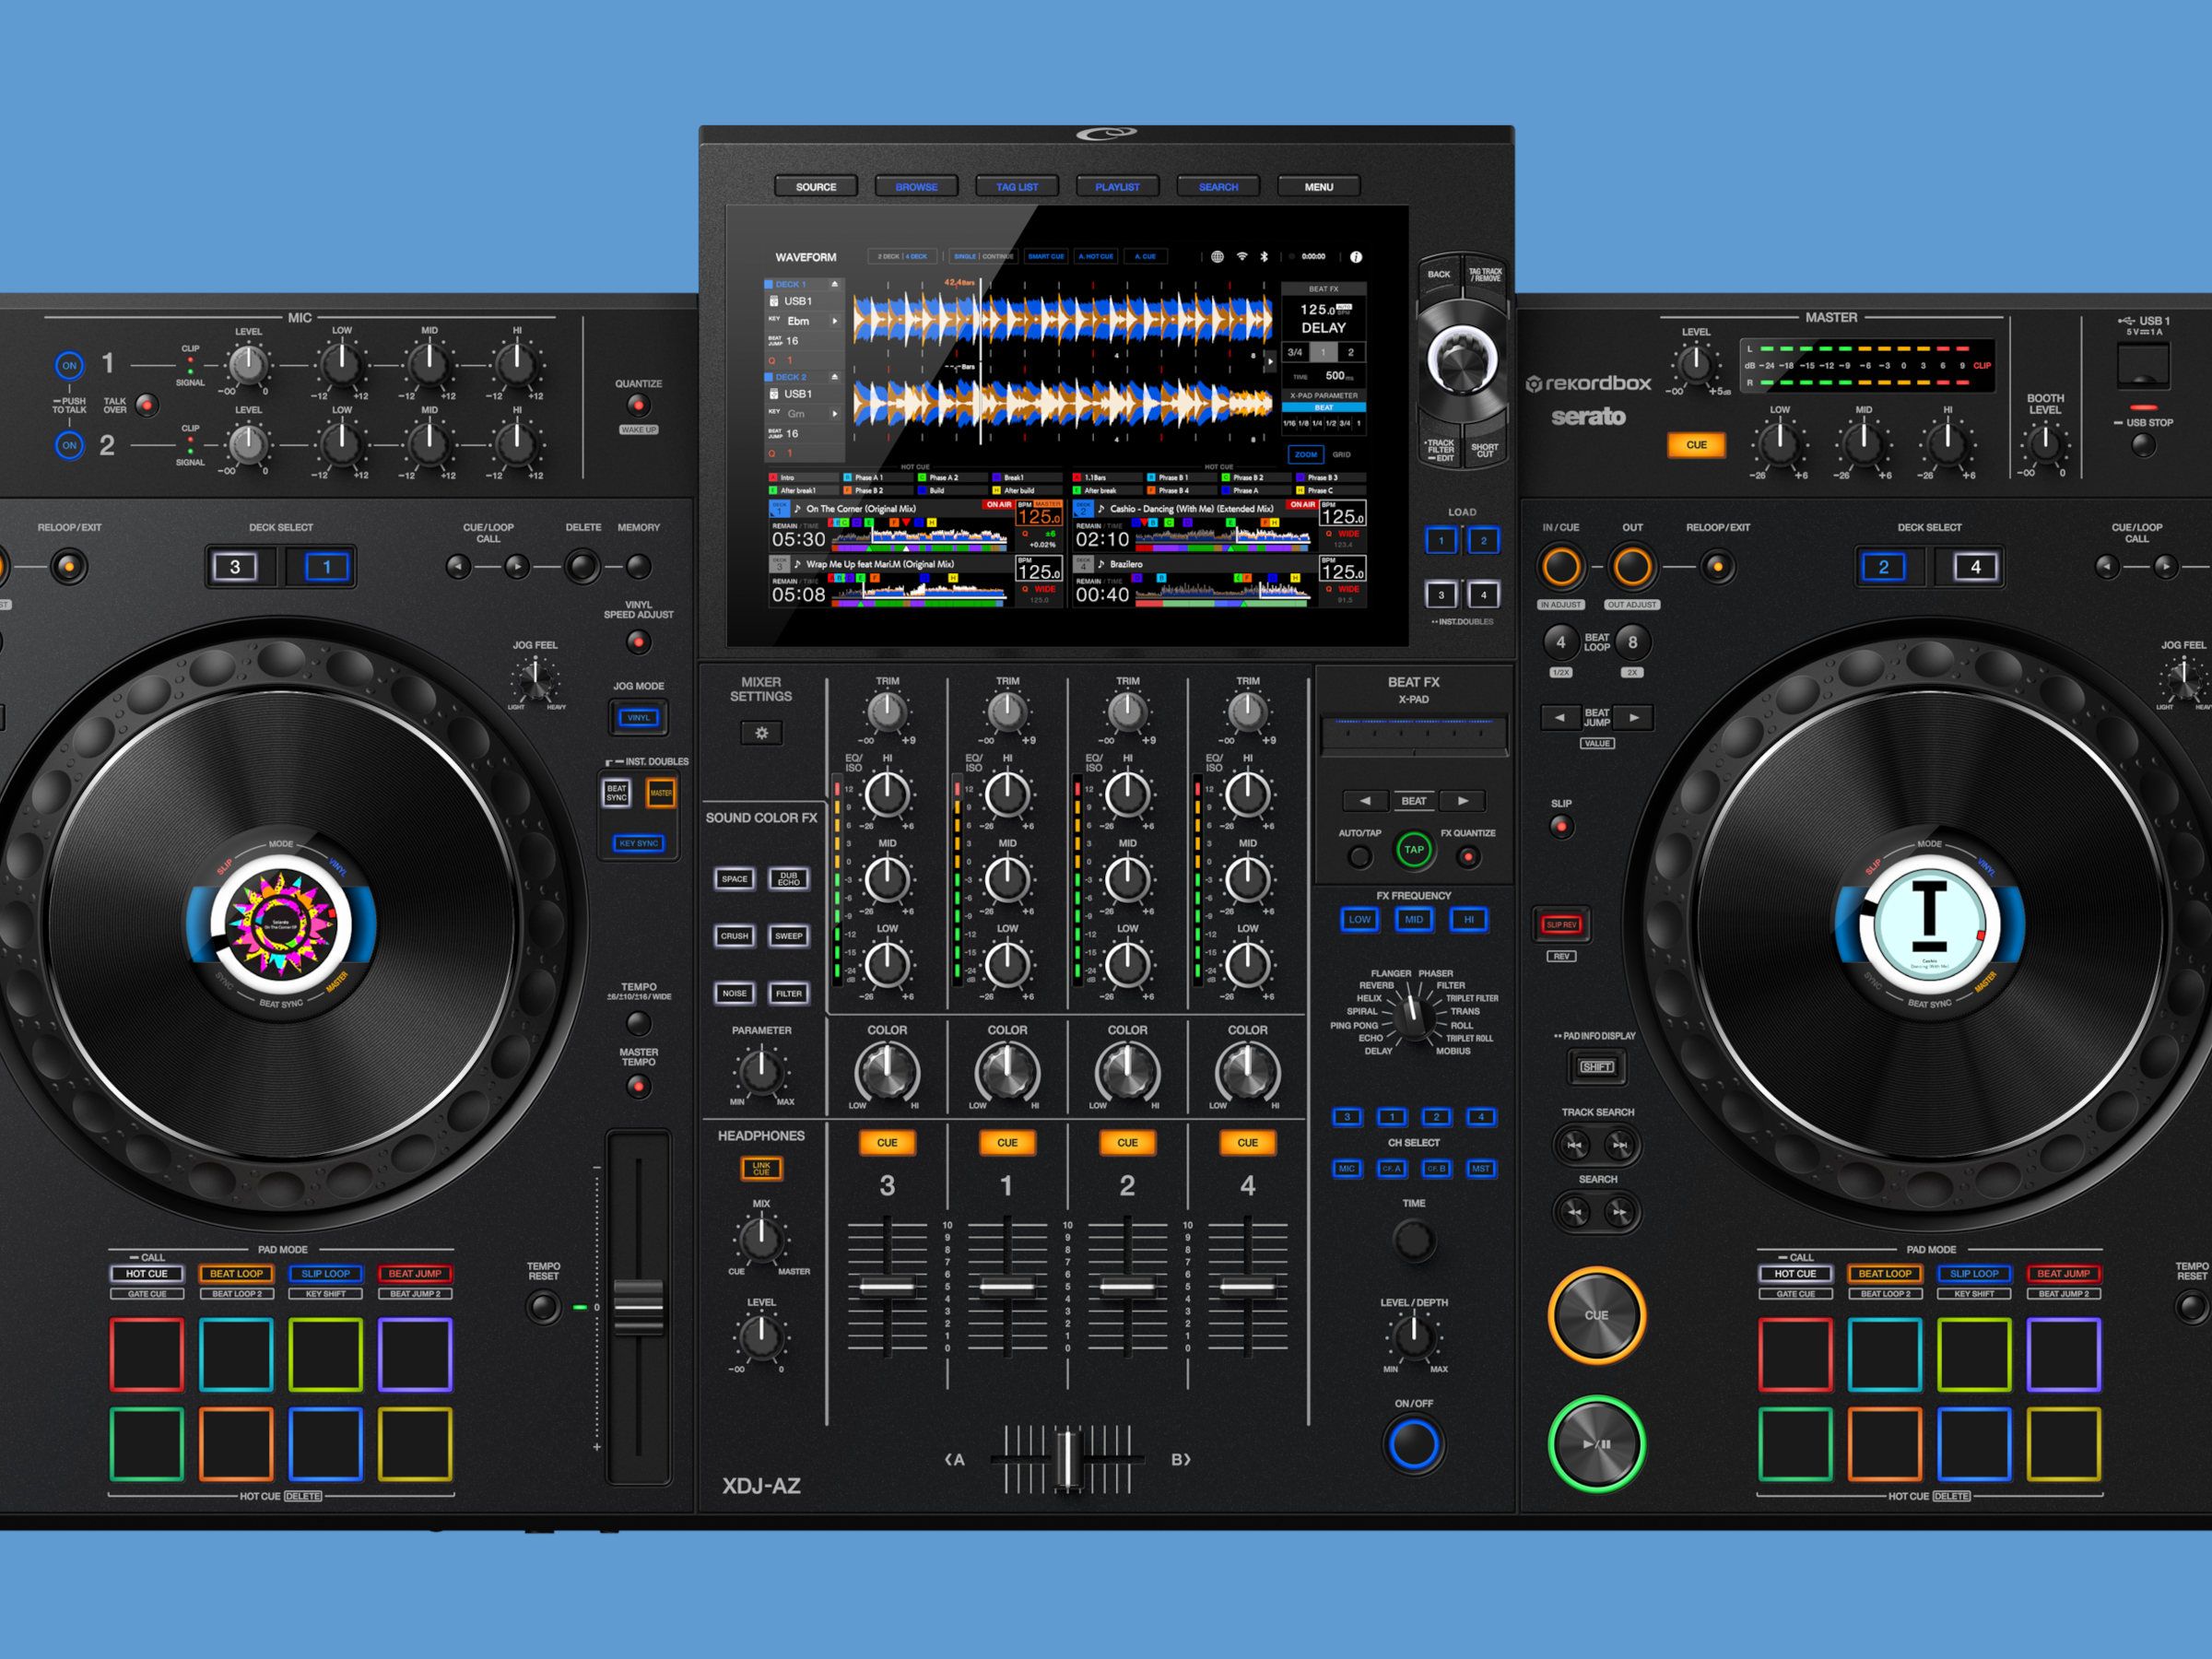Select the Beat Jump left arrow

tap(1560, 717)
